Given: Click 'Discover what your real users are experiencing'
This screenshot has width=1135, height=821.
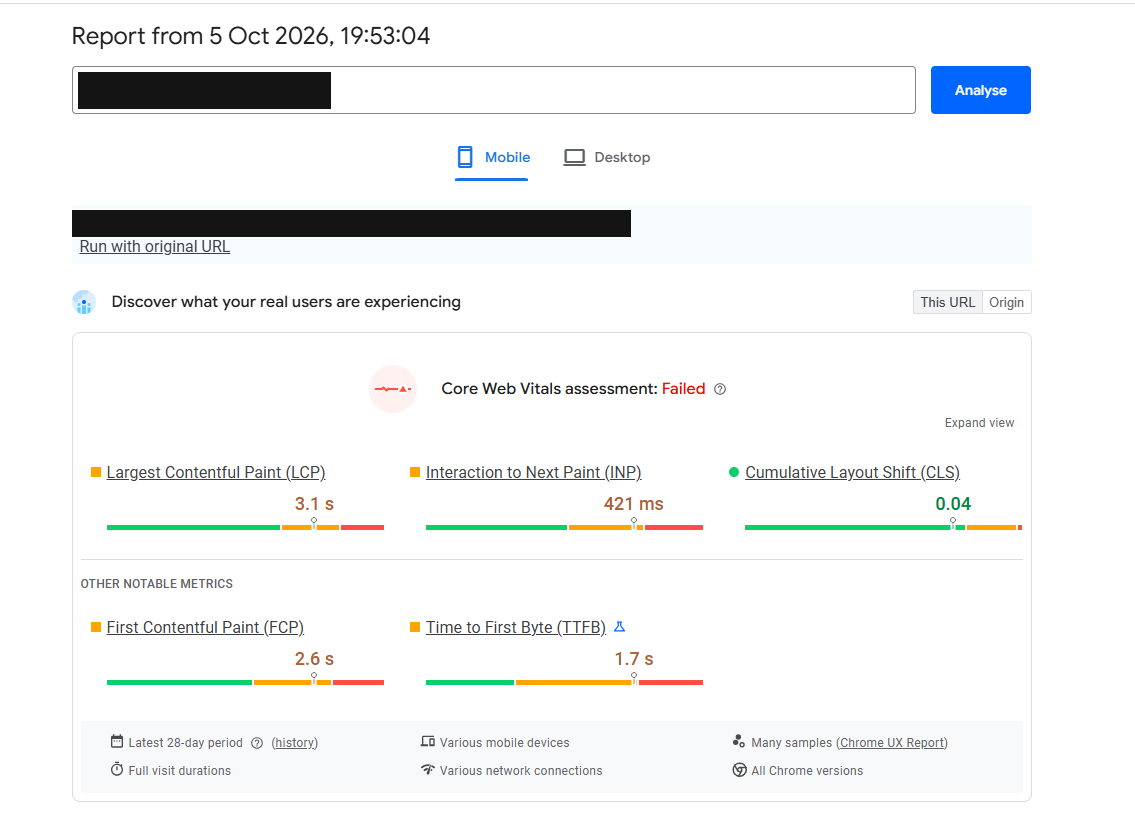Looking at the screenshot, I should tap(286, 303).
